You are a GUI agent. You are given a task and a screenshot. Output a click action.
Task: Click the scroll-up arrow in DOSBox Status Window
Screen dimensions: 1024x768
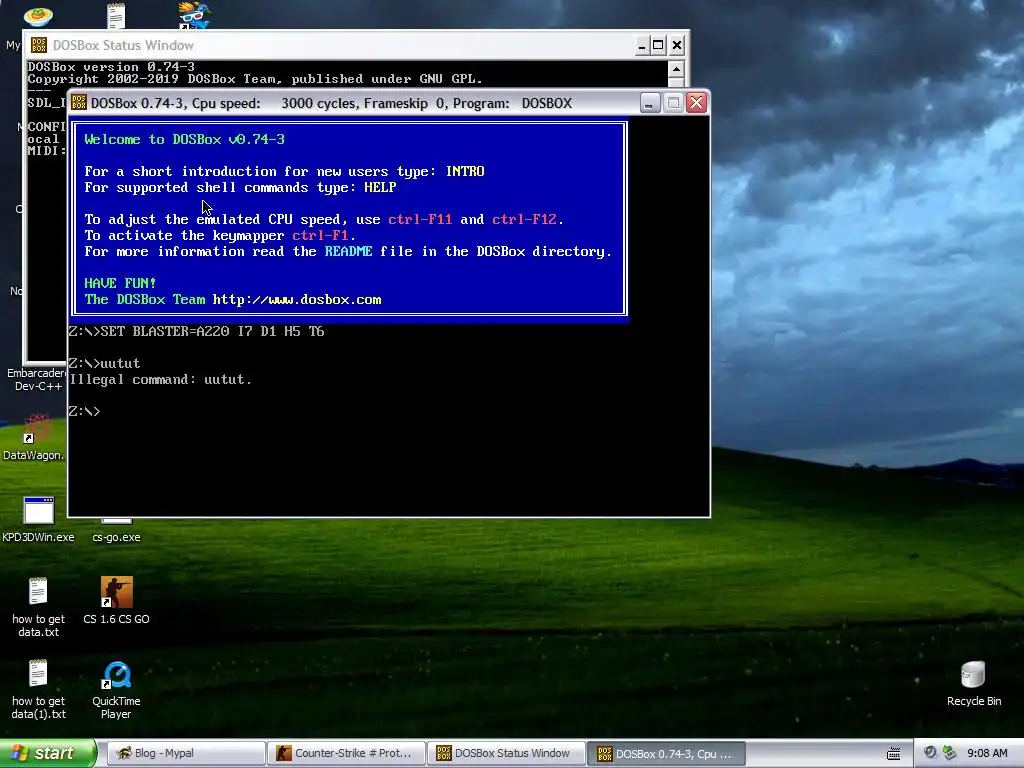pyautogui.click(x=676, y=69)
